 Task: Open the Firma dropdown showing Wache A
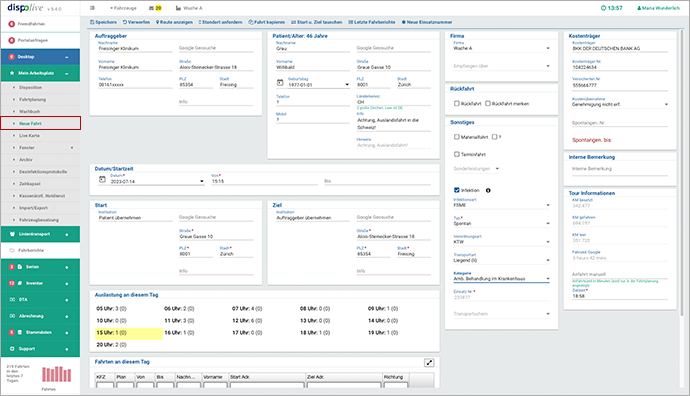click(502, 48)
